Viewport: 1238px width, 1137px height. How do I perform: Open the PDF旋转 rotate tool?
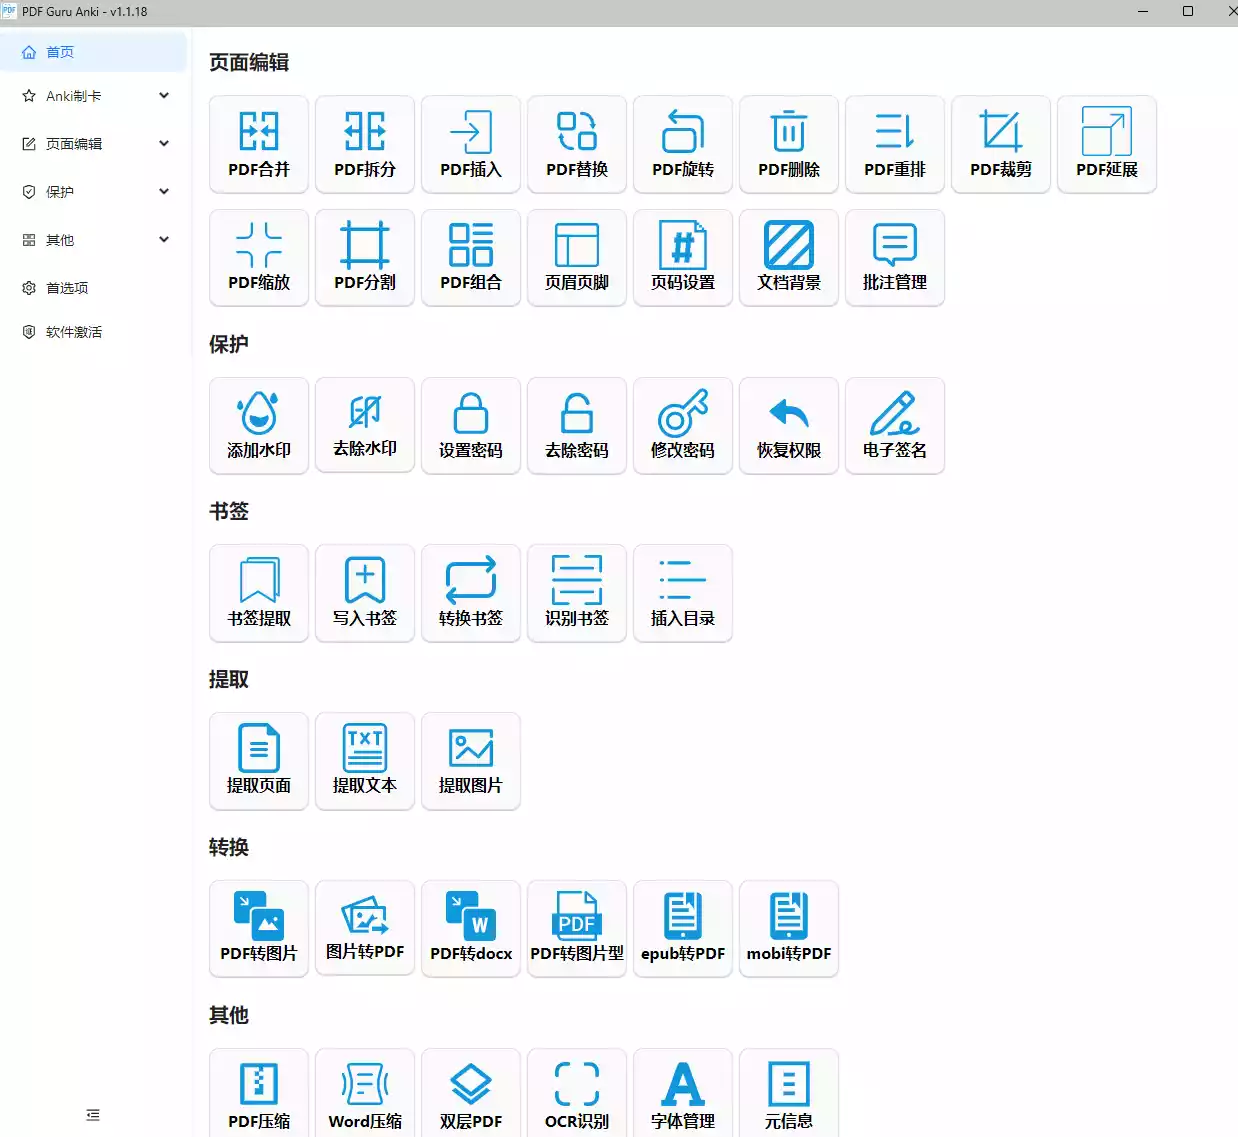[x=683, y=144]
